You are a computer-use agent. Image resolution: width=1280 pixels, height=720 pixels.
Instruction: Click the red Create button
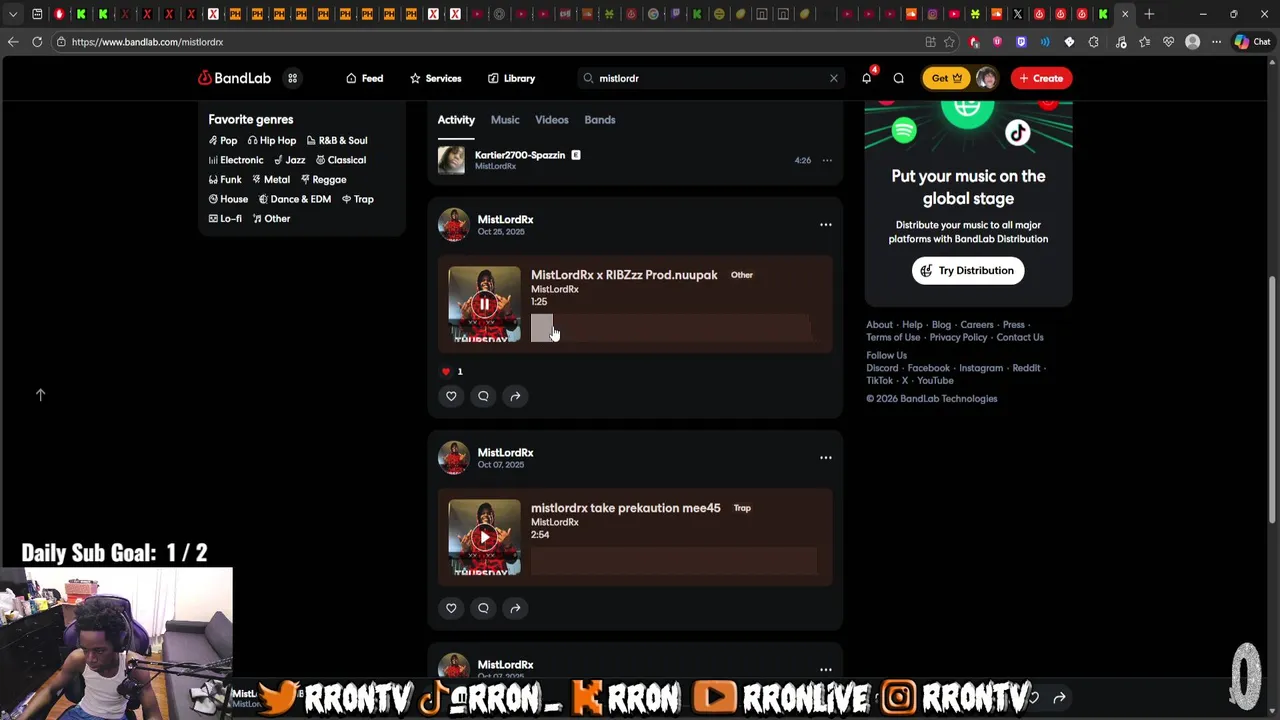coord(1041,78)
